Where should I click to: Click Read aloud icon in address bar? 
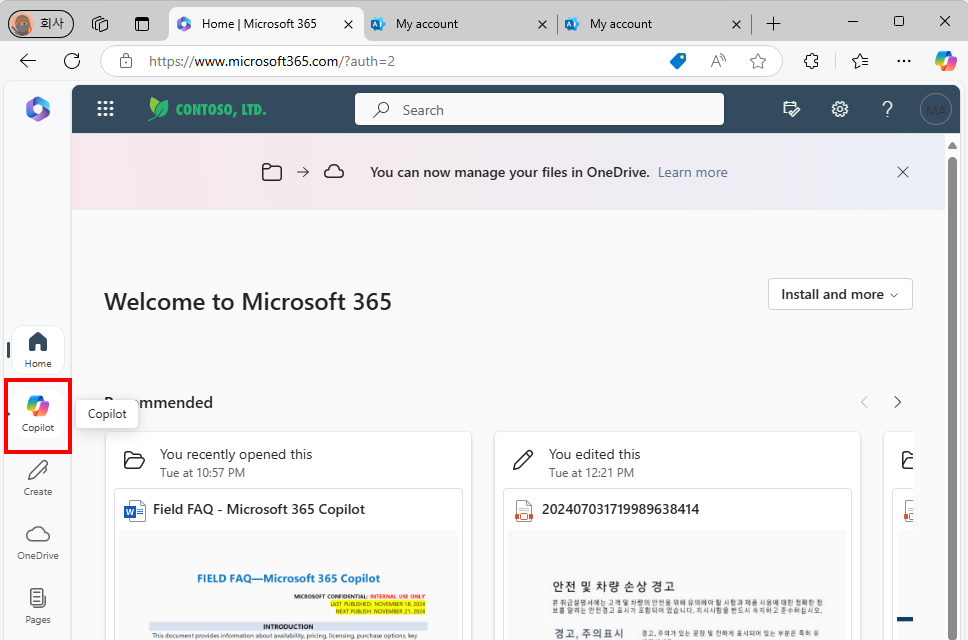[x=718, y=61]
